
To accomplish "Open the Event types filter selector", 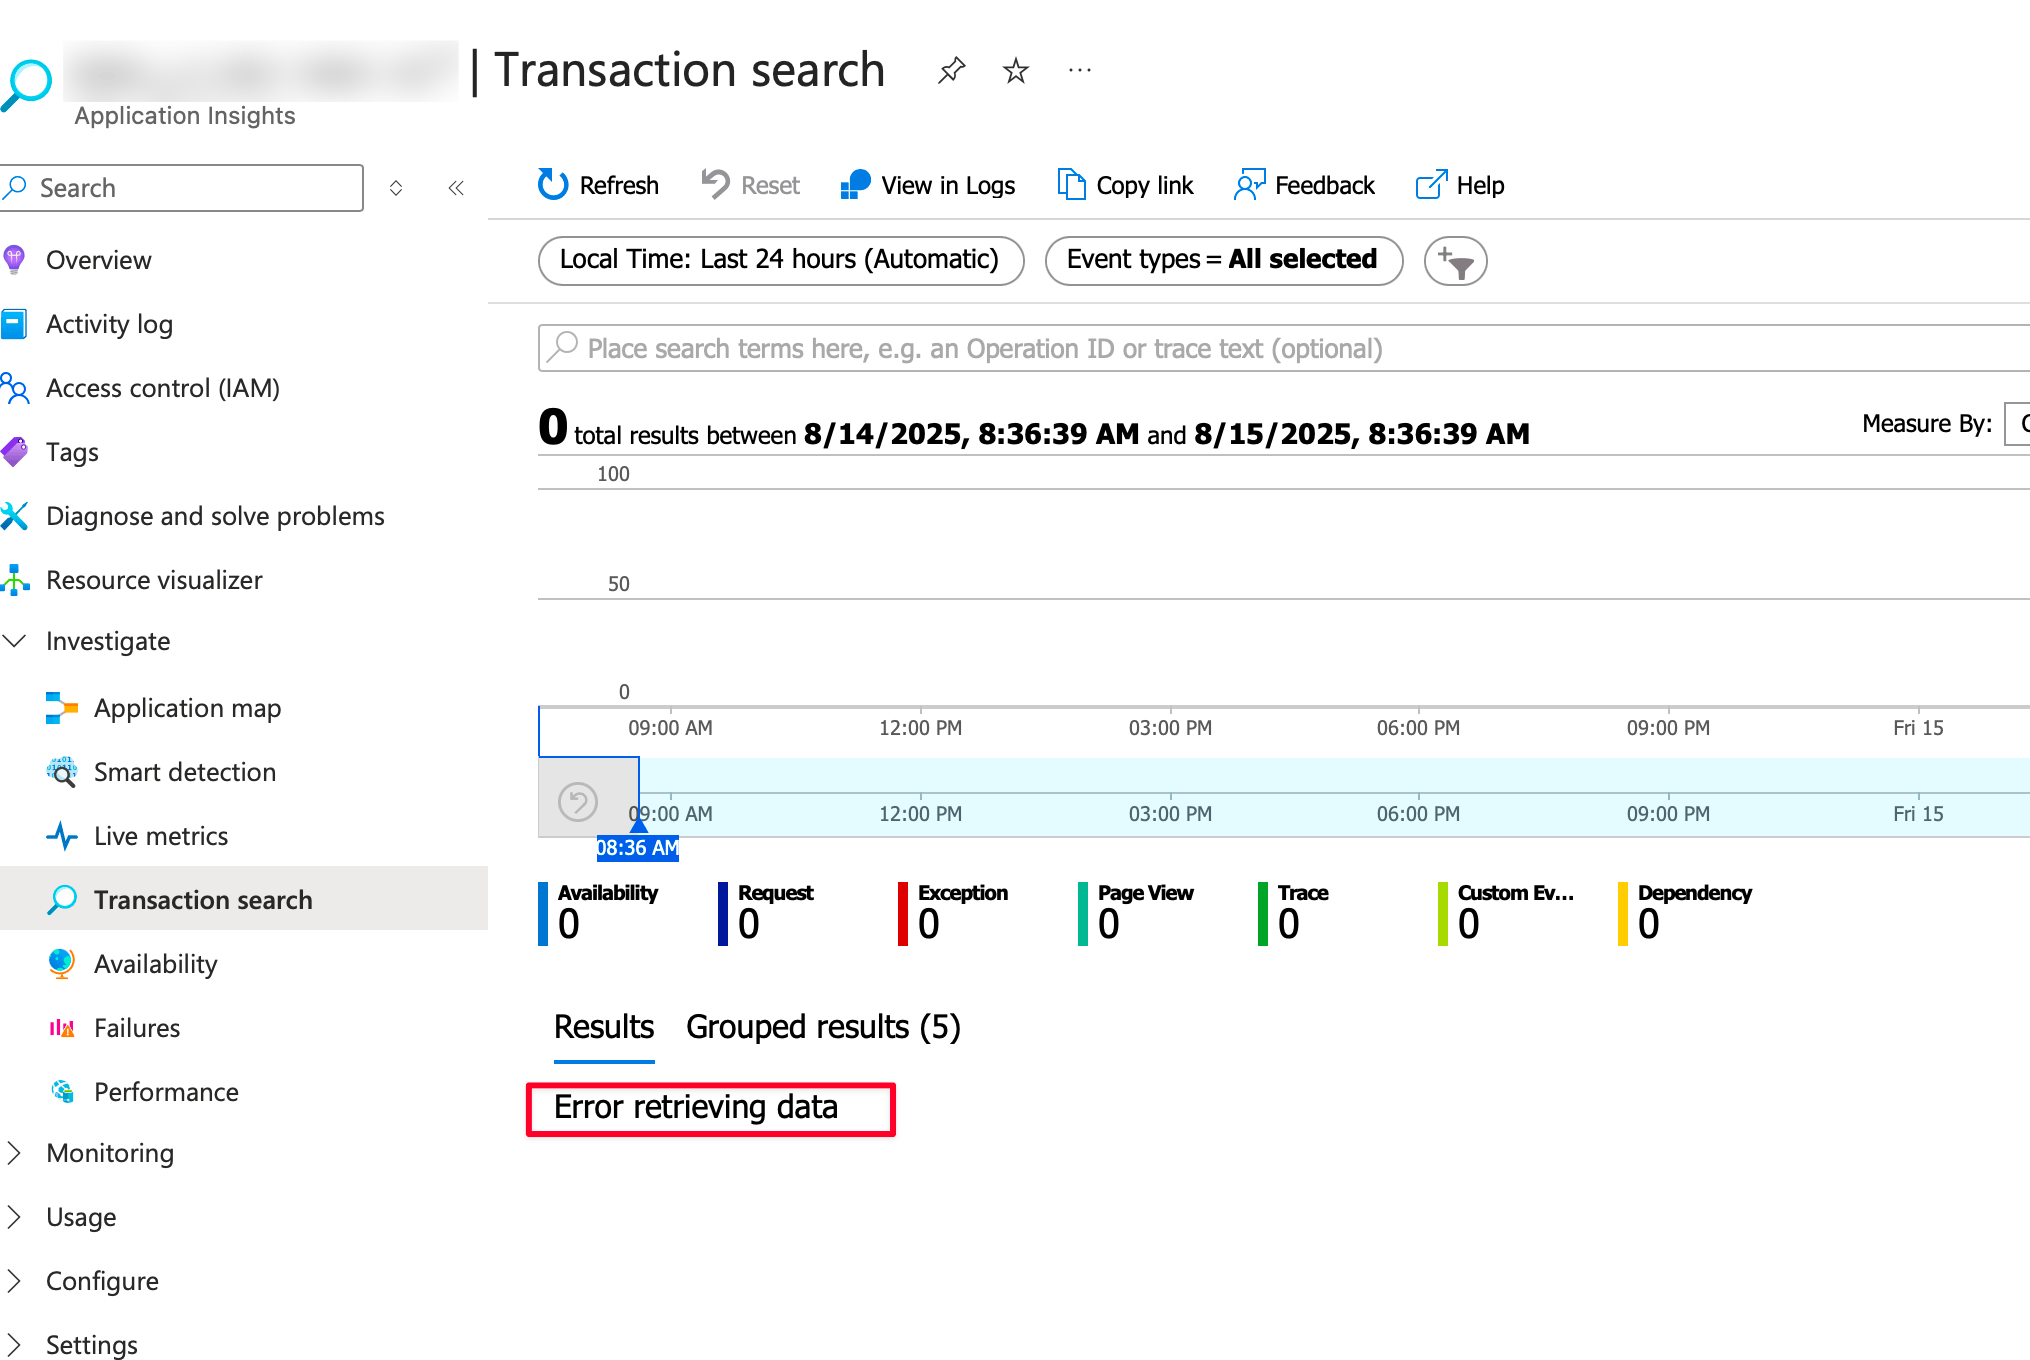I will tap(1222, 260).
